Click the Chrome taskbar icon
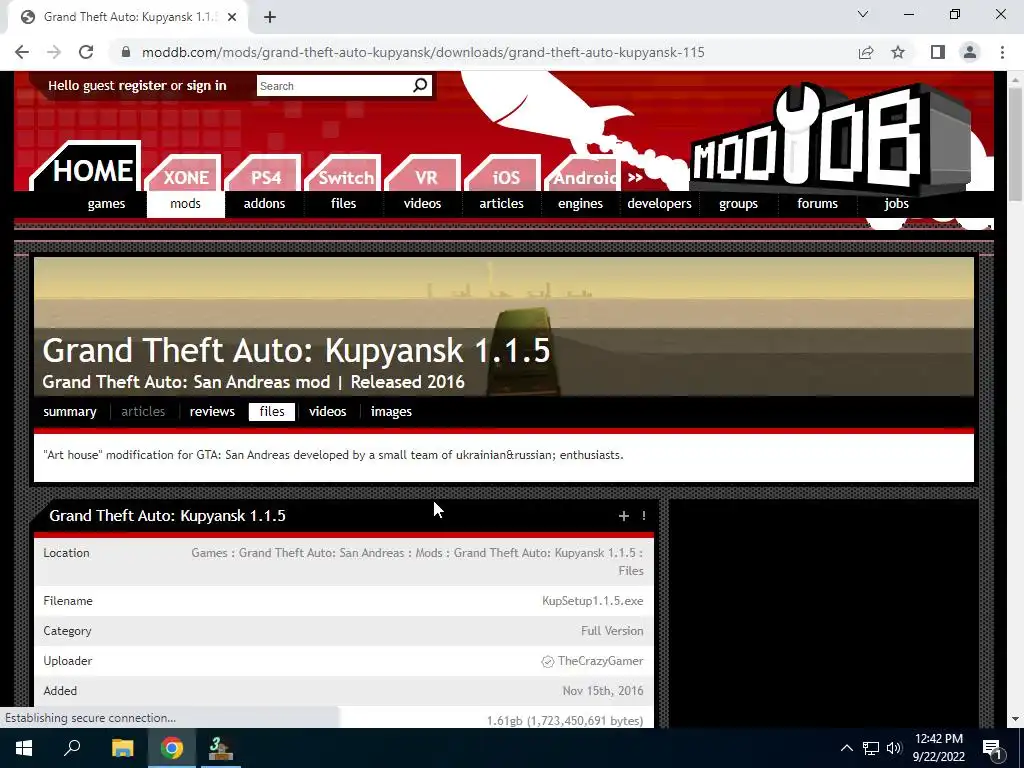 (x=172, y=748)
